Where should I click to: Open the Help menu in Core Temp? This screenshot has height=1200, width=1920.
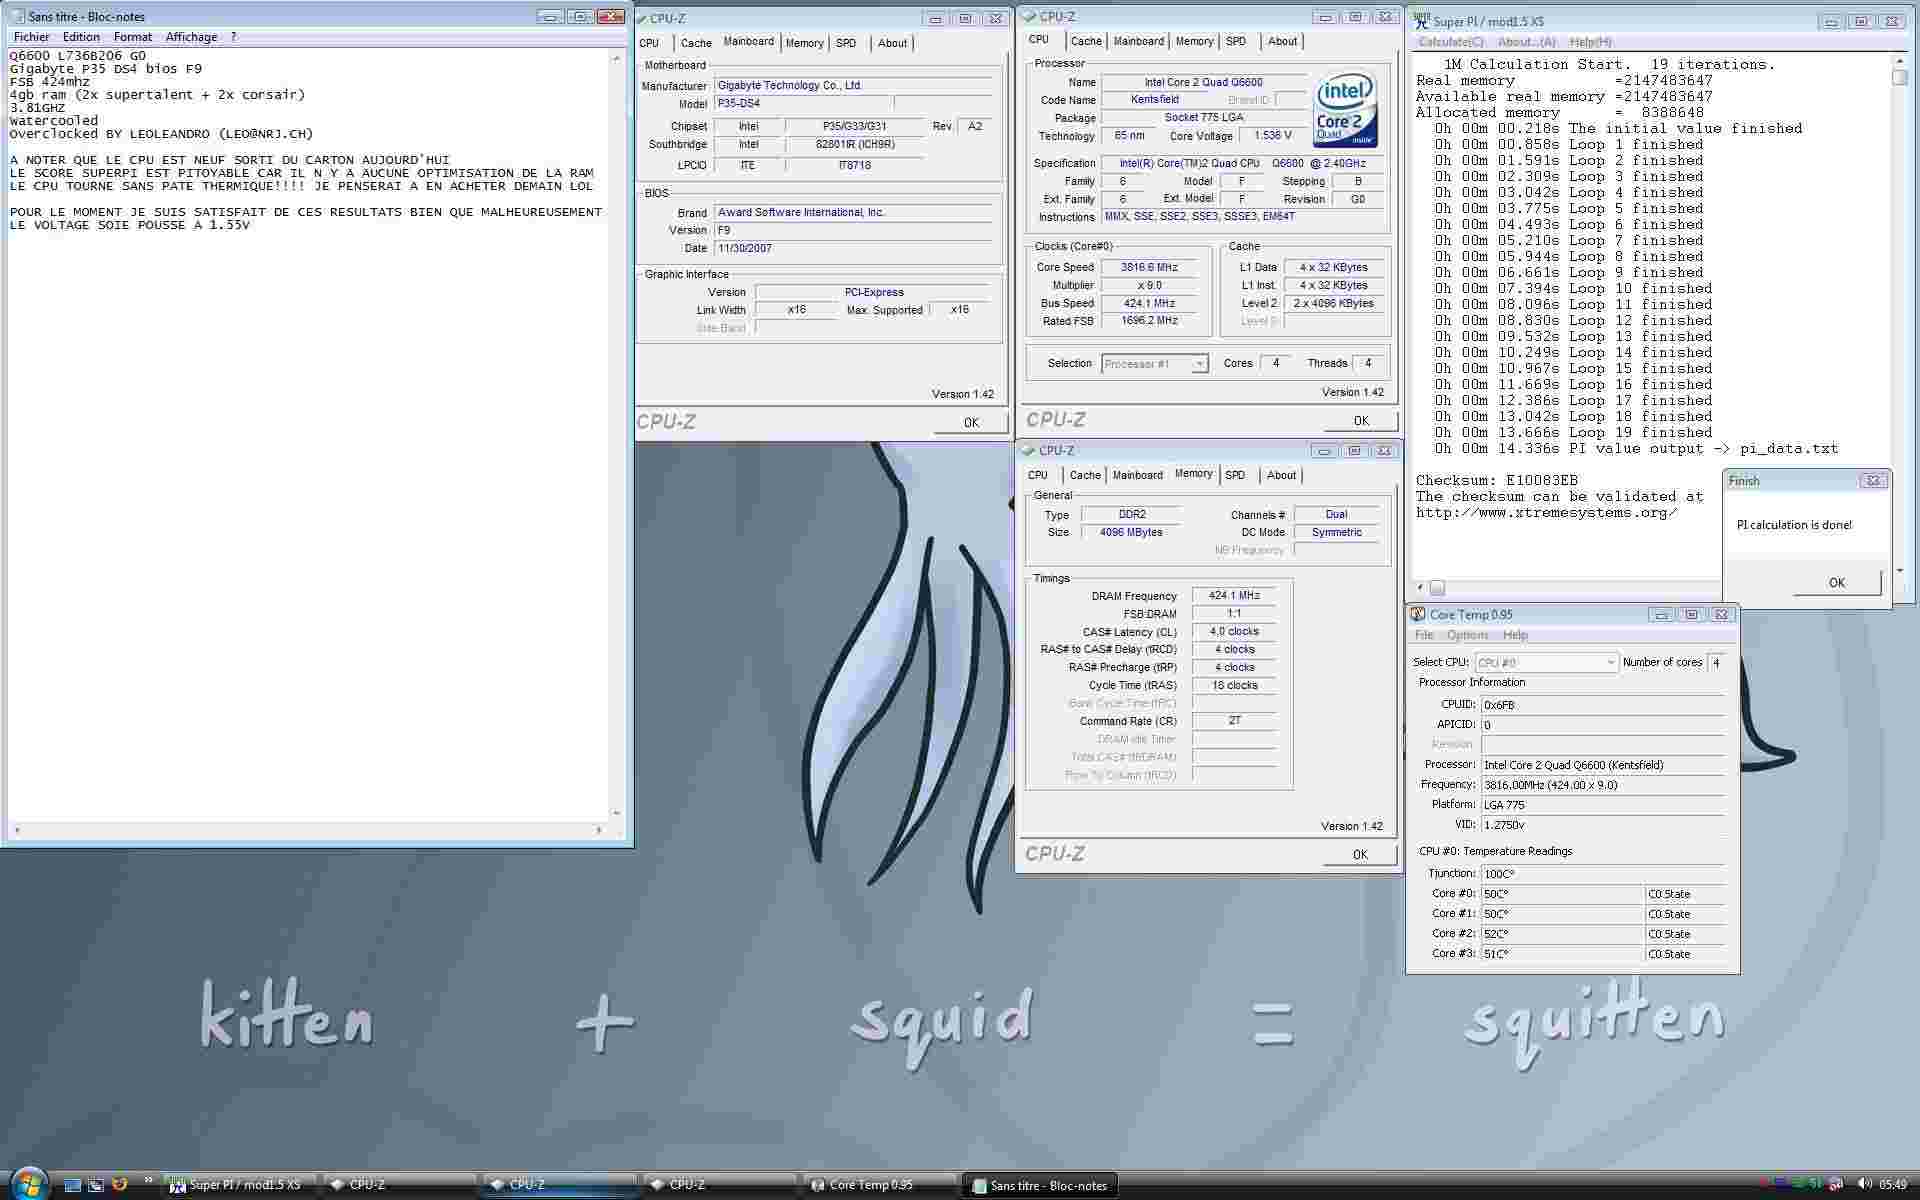click(1515, 635)
